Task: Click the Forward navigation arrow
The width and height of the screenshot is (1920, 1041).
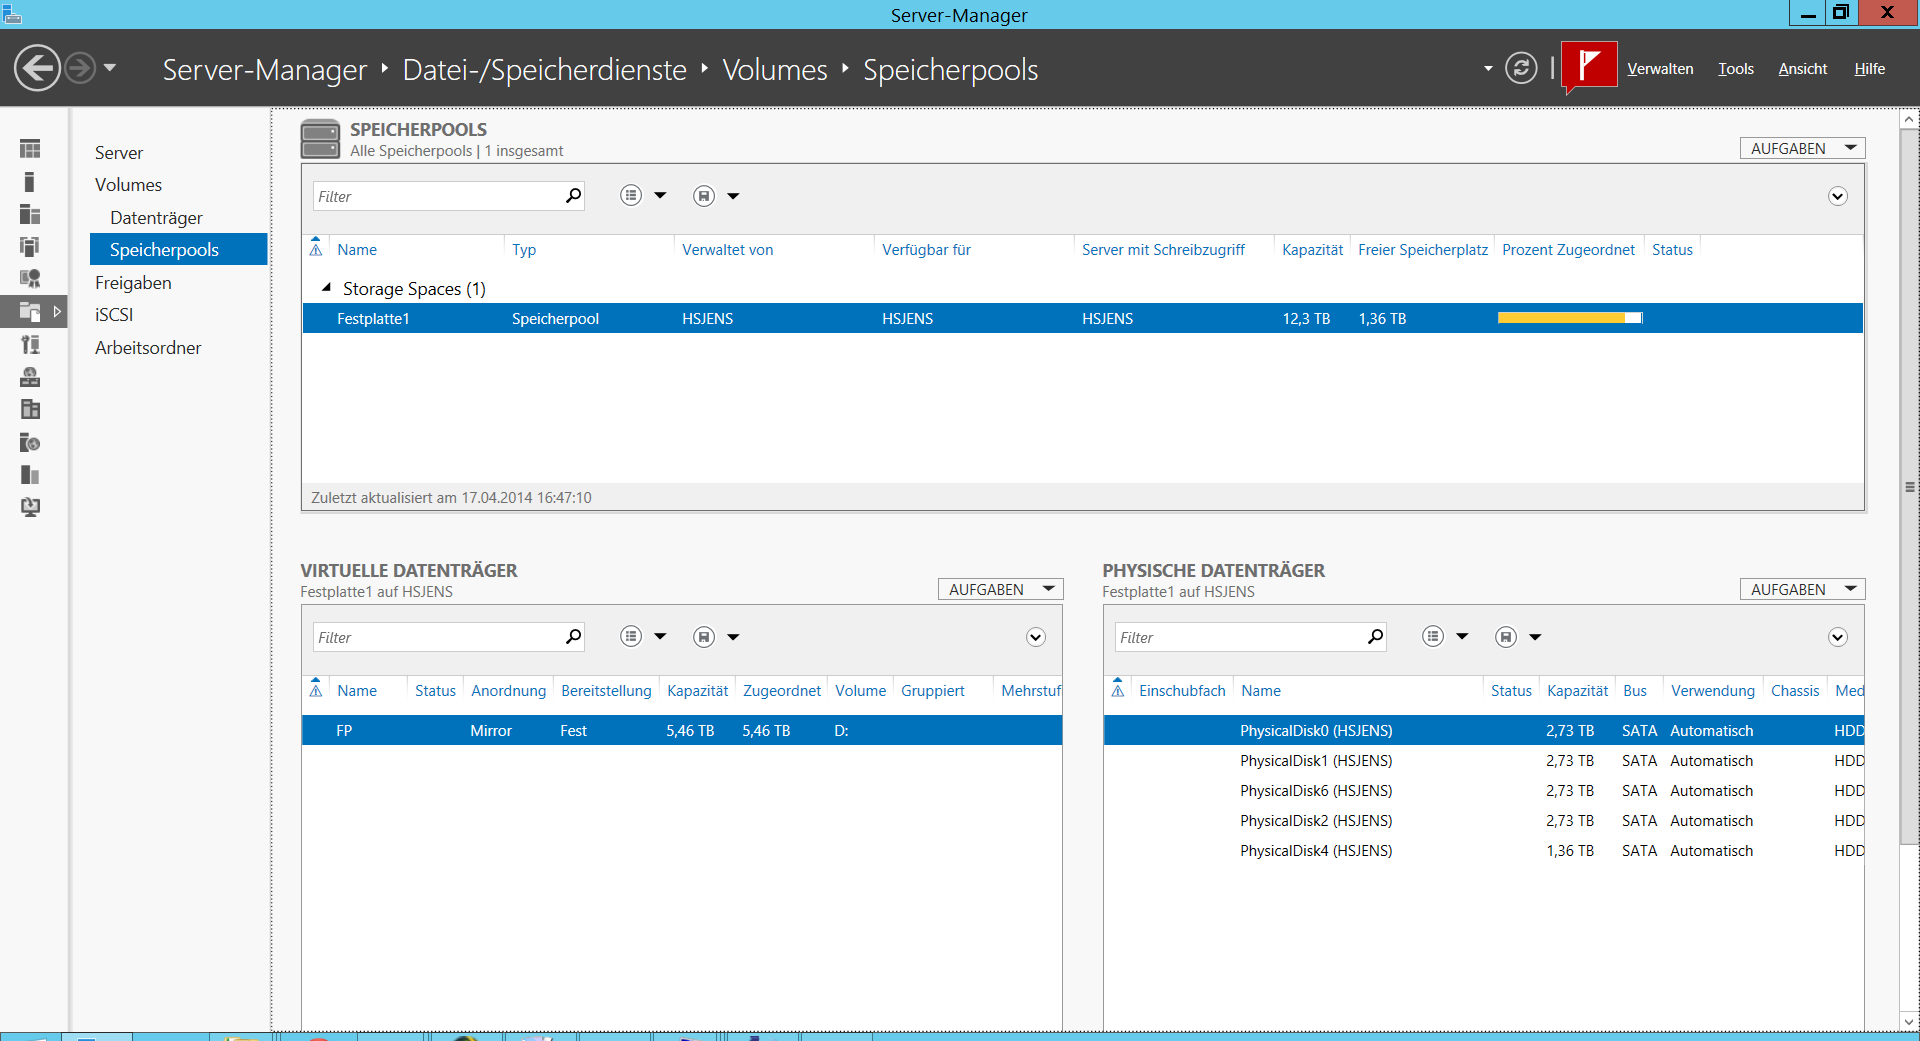Action: 80,68
